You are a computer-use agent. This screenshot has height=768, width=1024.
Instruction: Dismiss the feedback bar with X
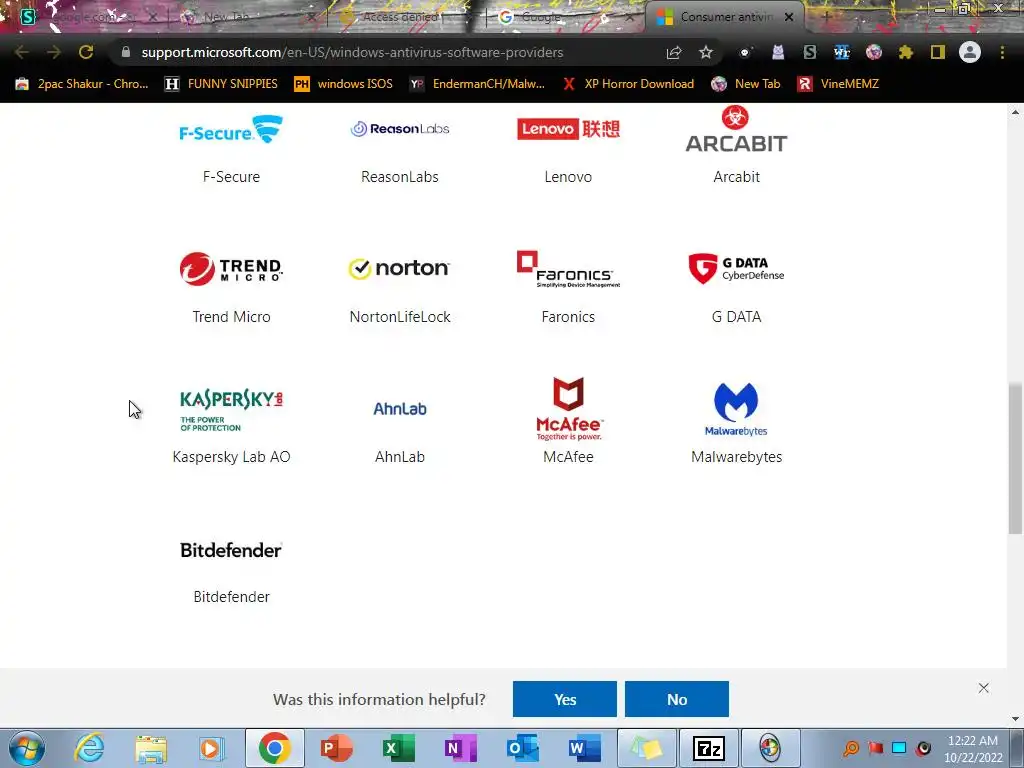click(984, 688)
